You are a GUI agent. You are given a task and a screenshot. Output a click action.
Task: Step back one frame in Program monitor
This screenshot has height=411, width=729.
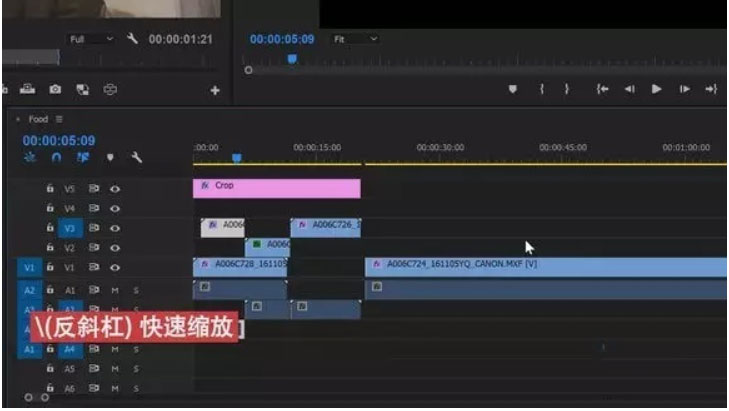[x=629, y=89]
